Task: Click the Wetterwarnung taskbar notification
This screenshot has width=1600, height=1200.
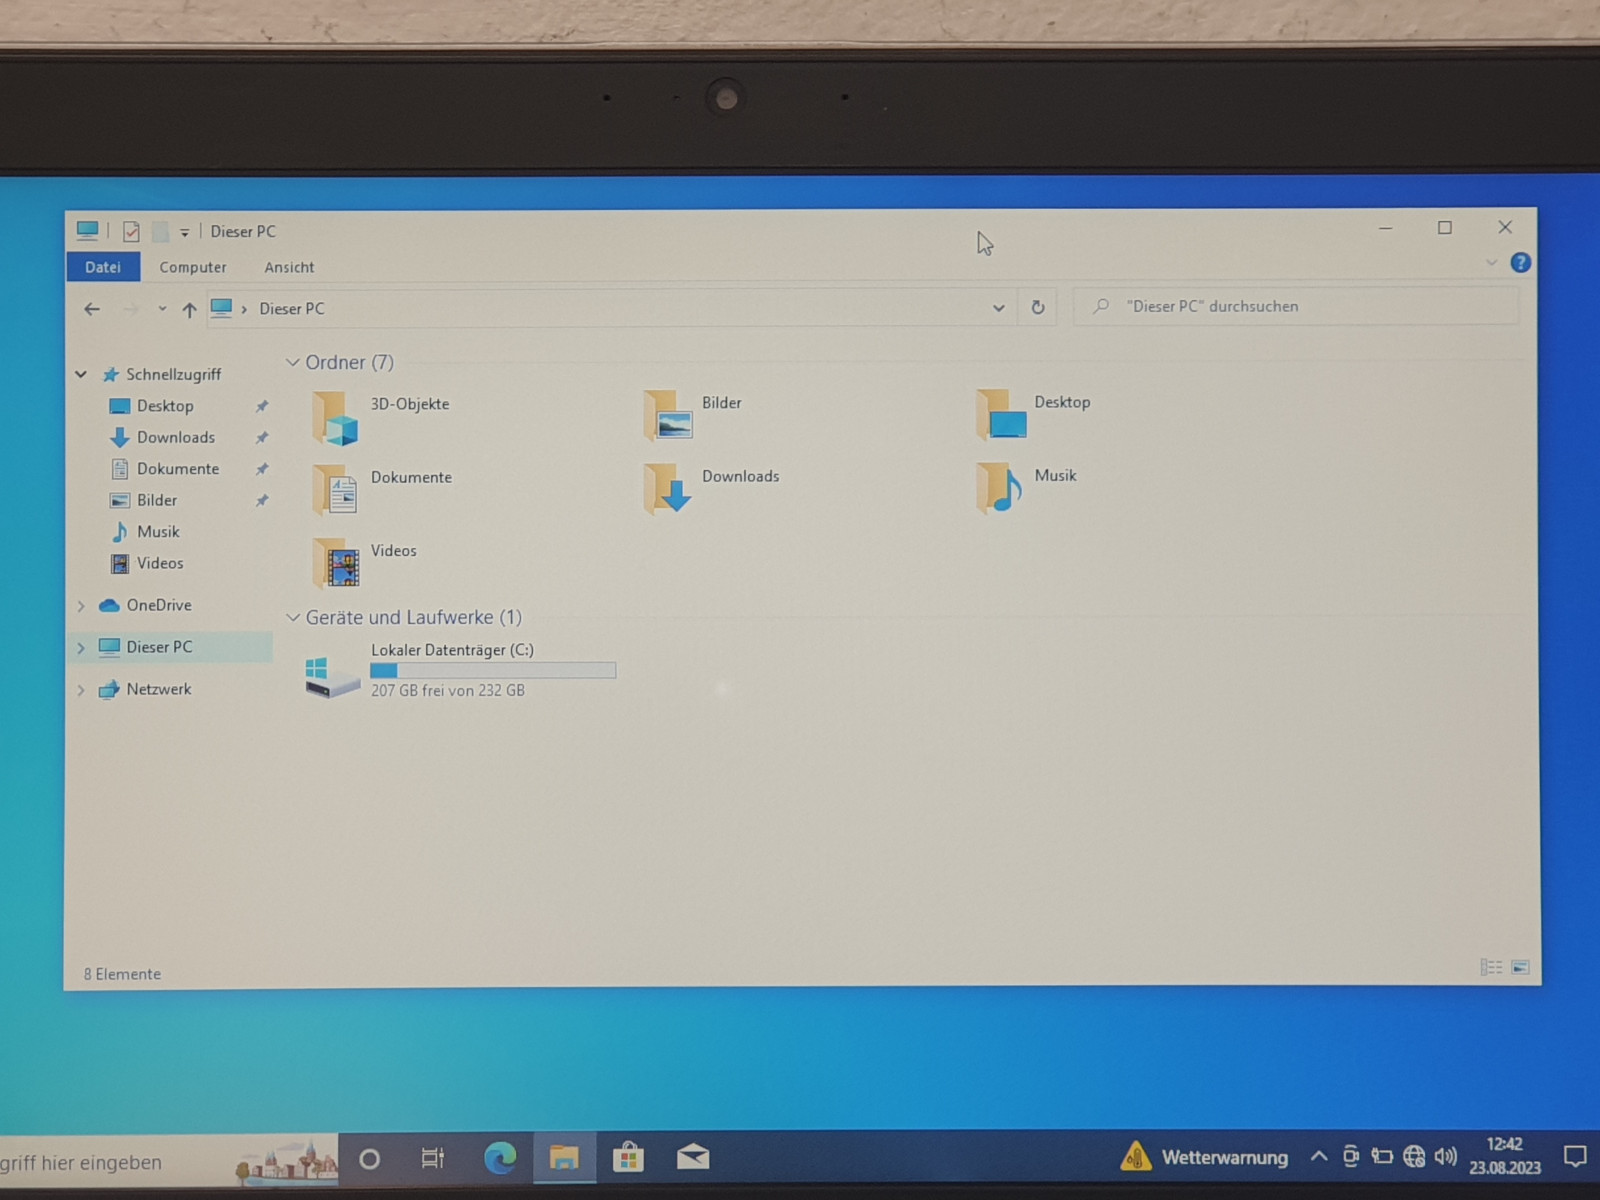Action: [x=1205, y=1157]
